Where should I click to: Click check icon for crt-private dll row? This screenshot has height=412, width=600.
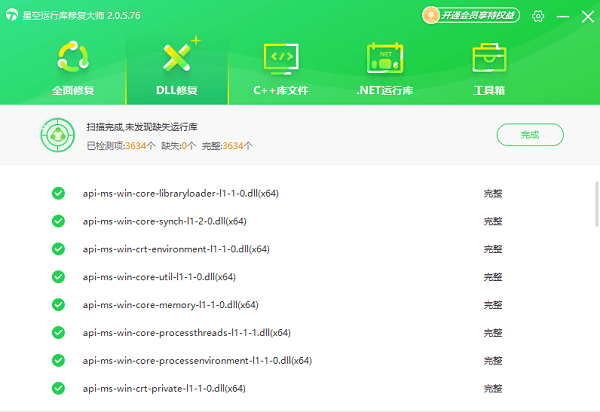pyautogui.click(x=58, y=388)
